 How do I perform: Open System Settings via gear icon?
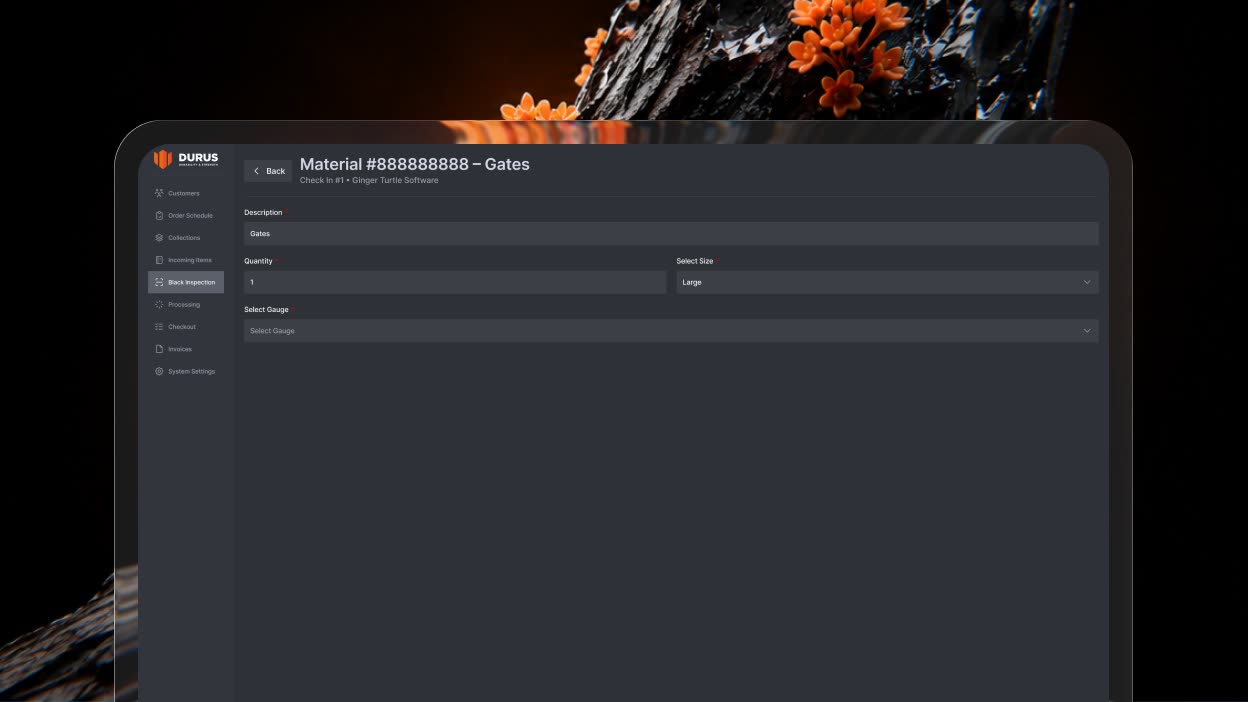159,371
